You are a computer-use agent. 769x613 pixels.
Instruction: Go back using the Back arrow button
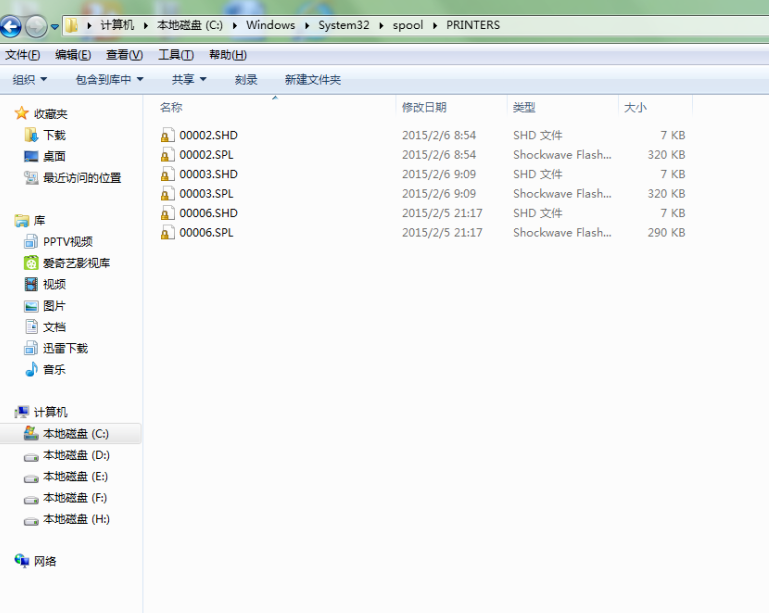pos(11,26)
